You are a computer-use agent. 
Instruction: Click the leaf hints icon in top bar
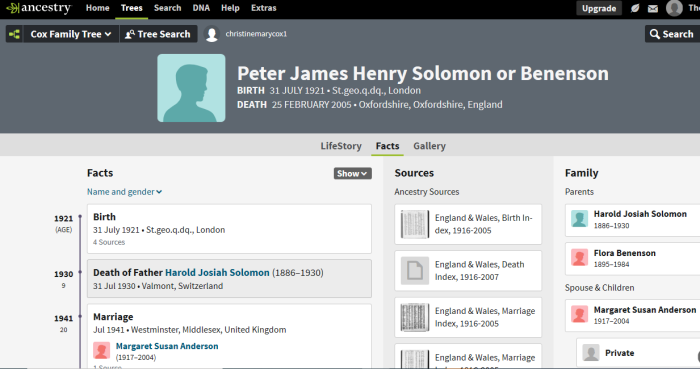click(635, 8)
